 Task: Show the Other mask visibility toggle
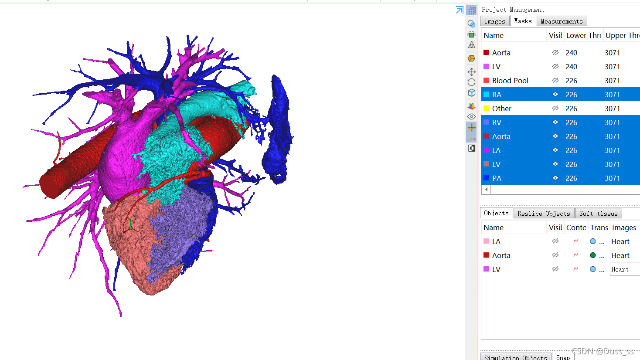click(x=555, y=108)
